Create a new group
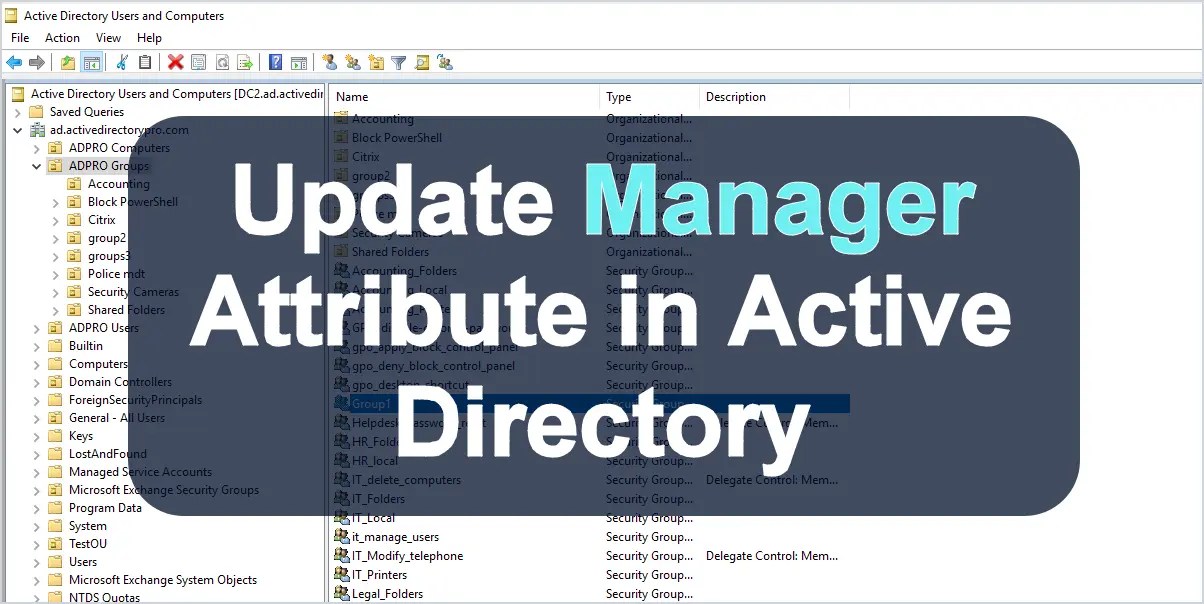Viewport: 1204px width, 604px height. pyautogui.click(x=352, y=62)
